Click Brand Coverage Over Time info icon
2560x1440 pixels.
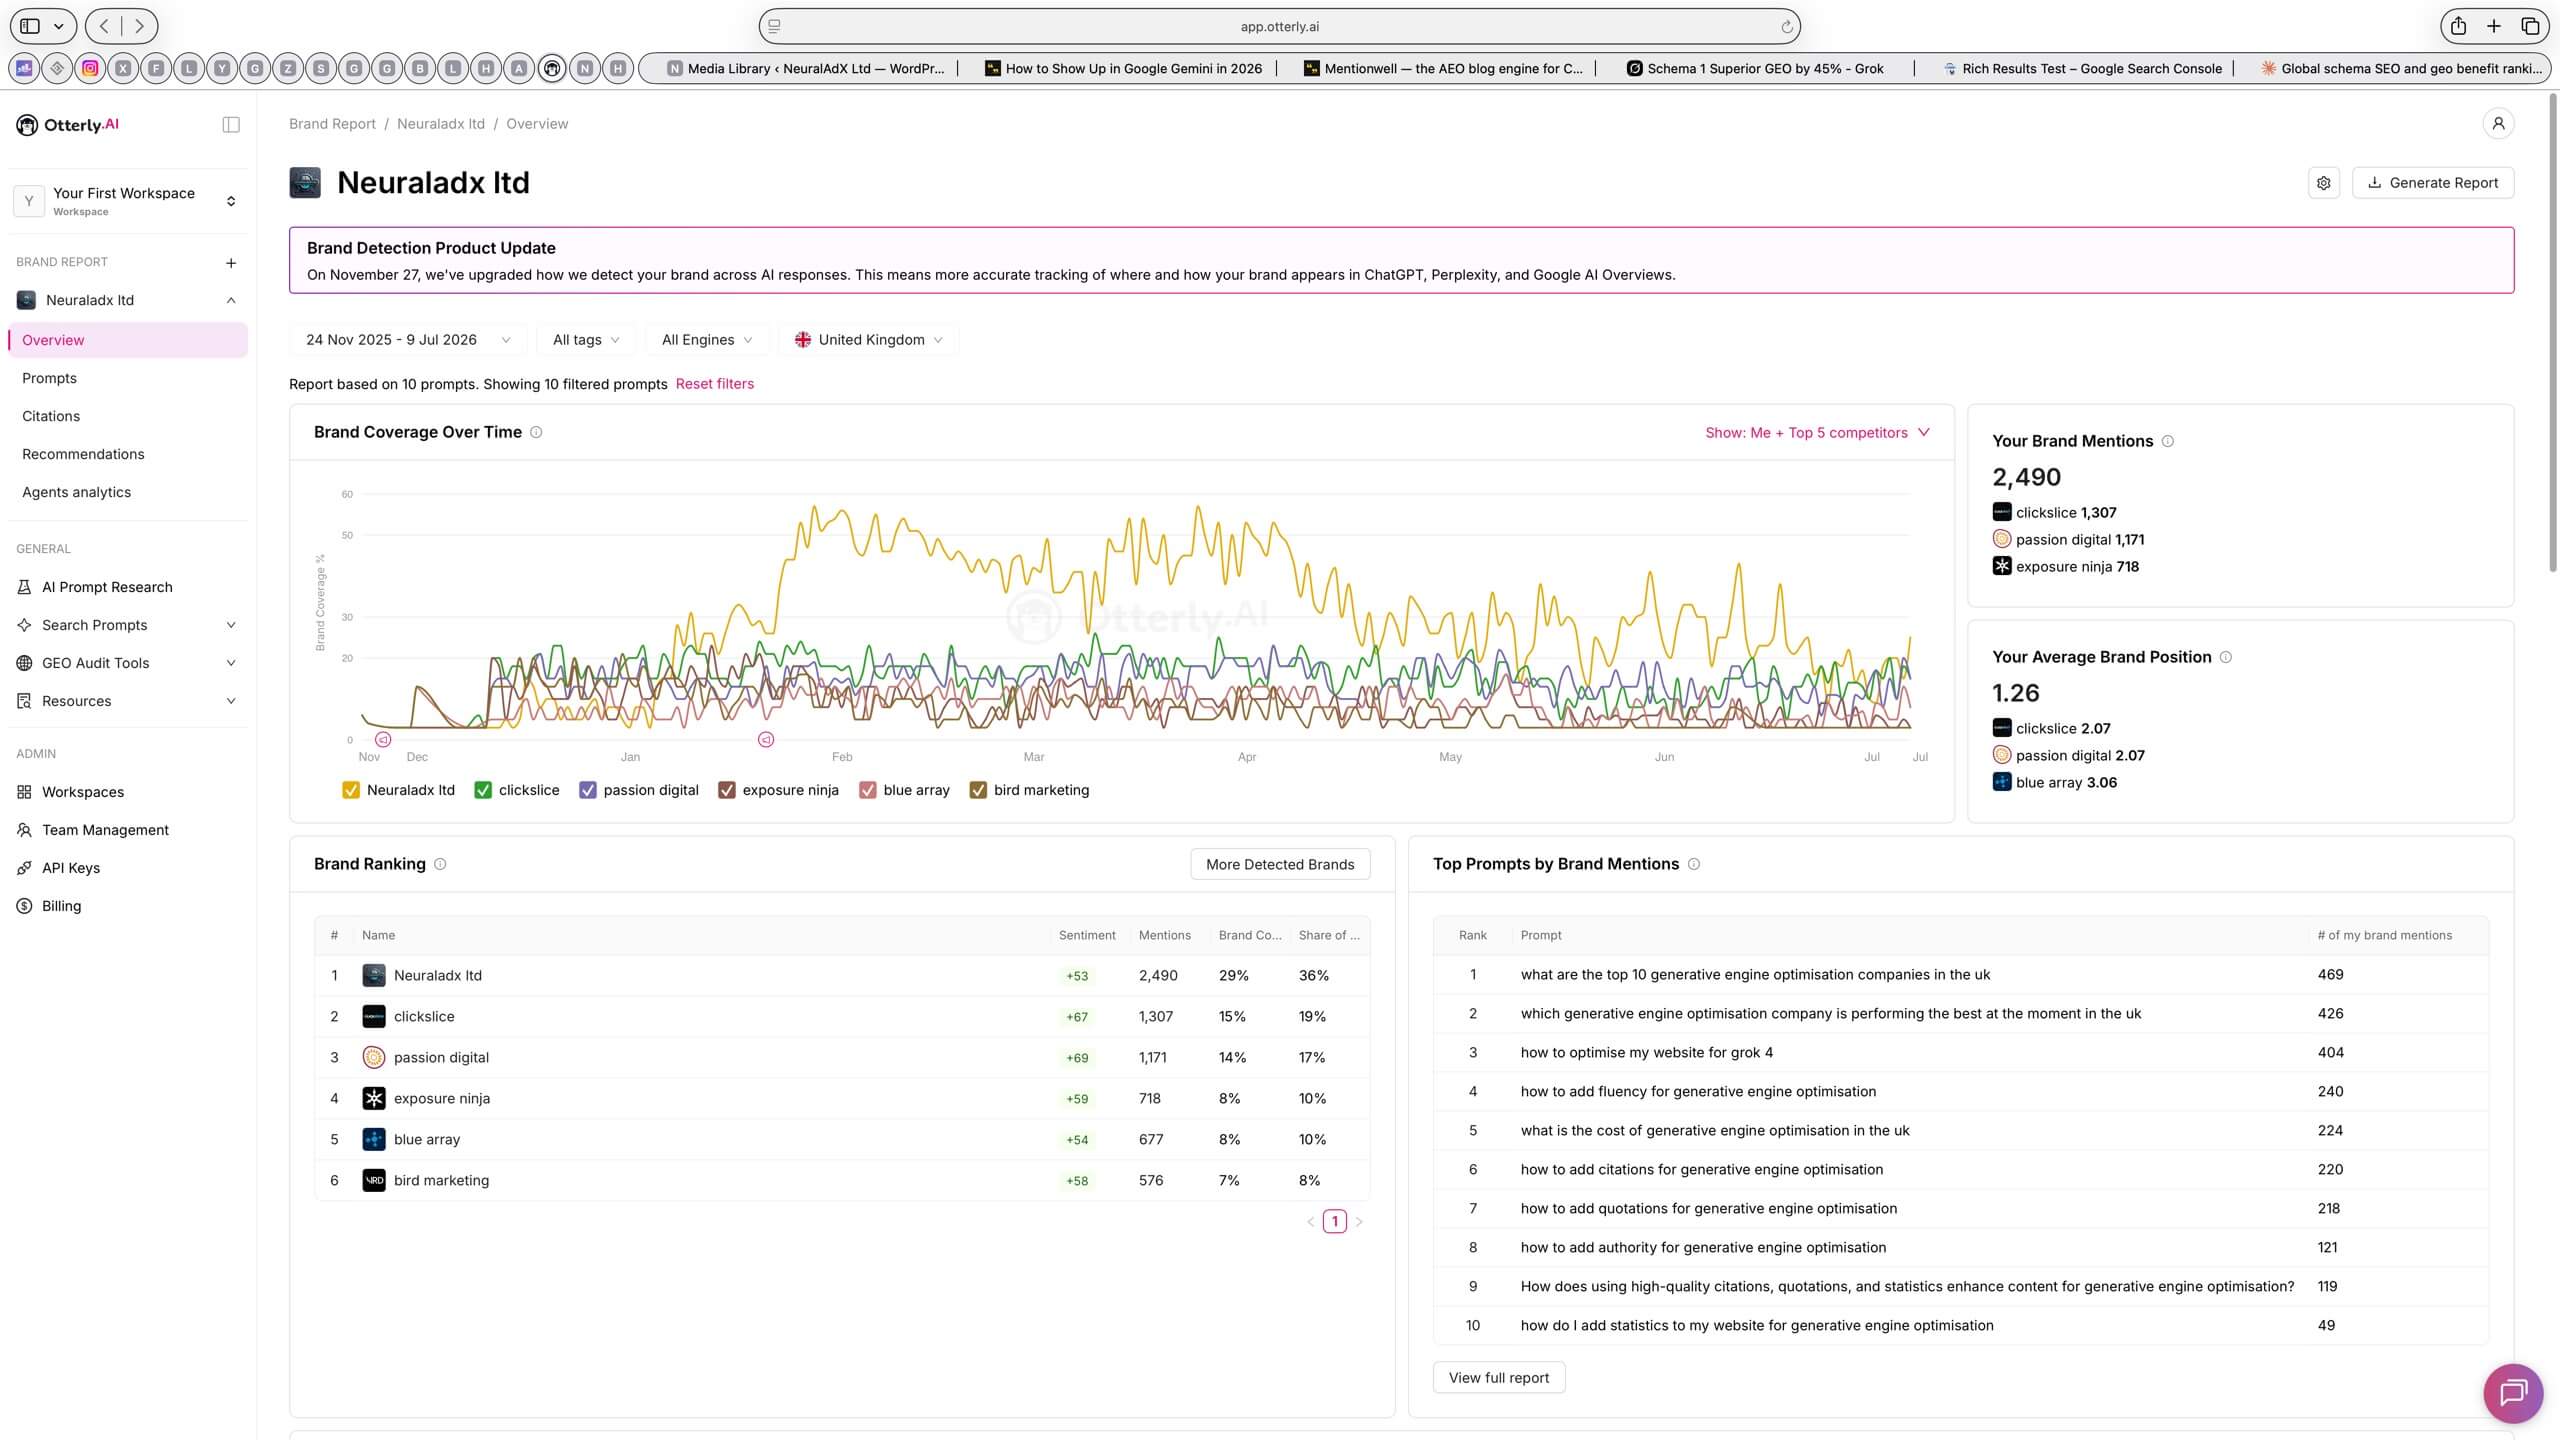point(536,432)
